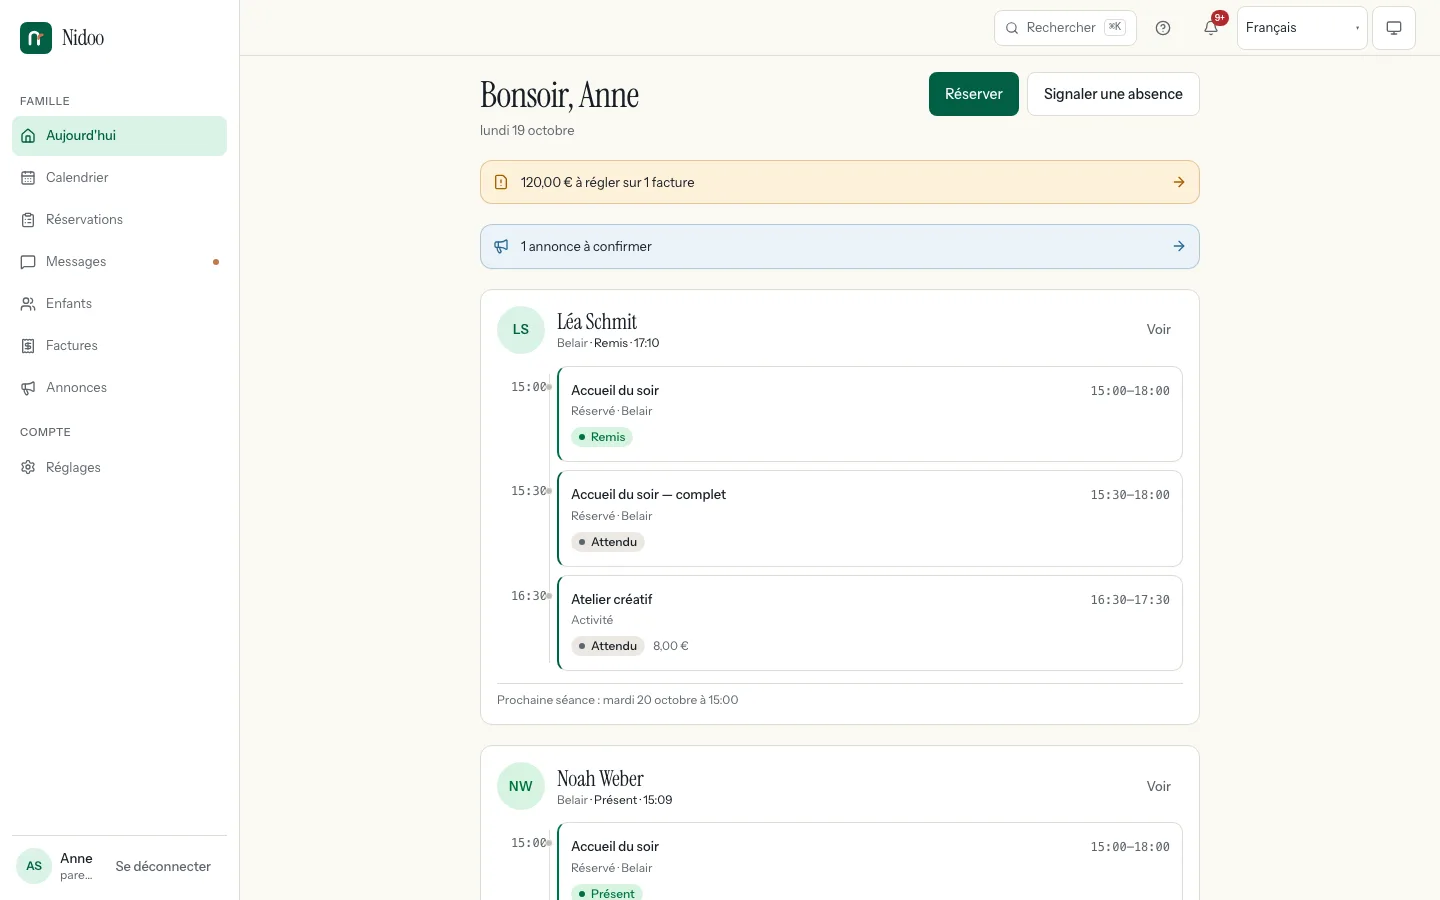
Task: Open Réservations in the sidebar
Action: (x=120, y=220)
